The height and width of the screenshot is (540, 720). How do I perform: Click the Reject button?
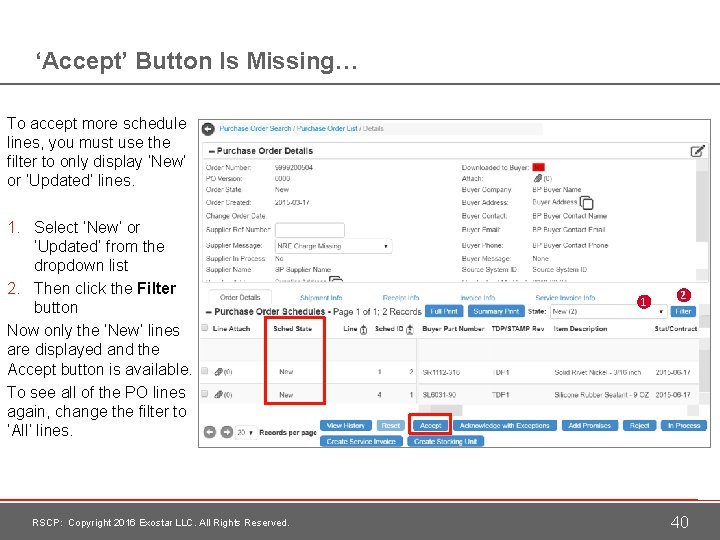[x=639, y=426]
